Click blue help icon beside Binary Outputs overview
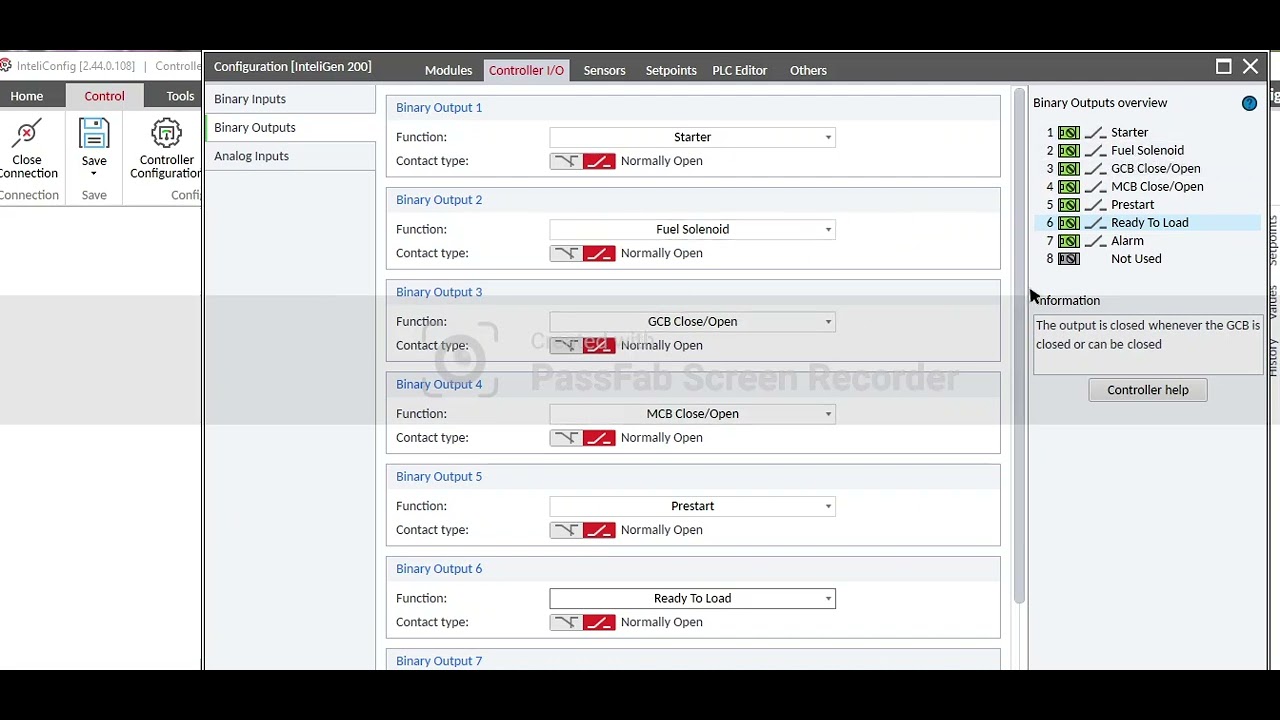This screenshot has height=720, width=1280. coord(1249,103)
